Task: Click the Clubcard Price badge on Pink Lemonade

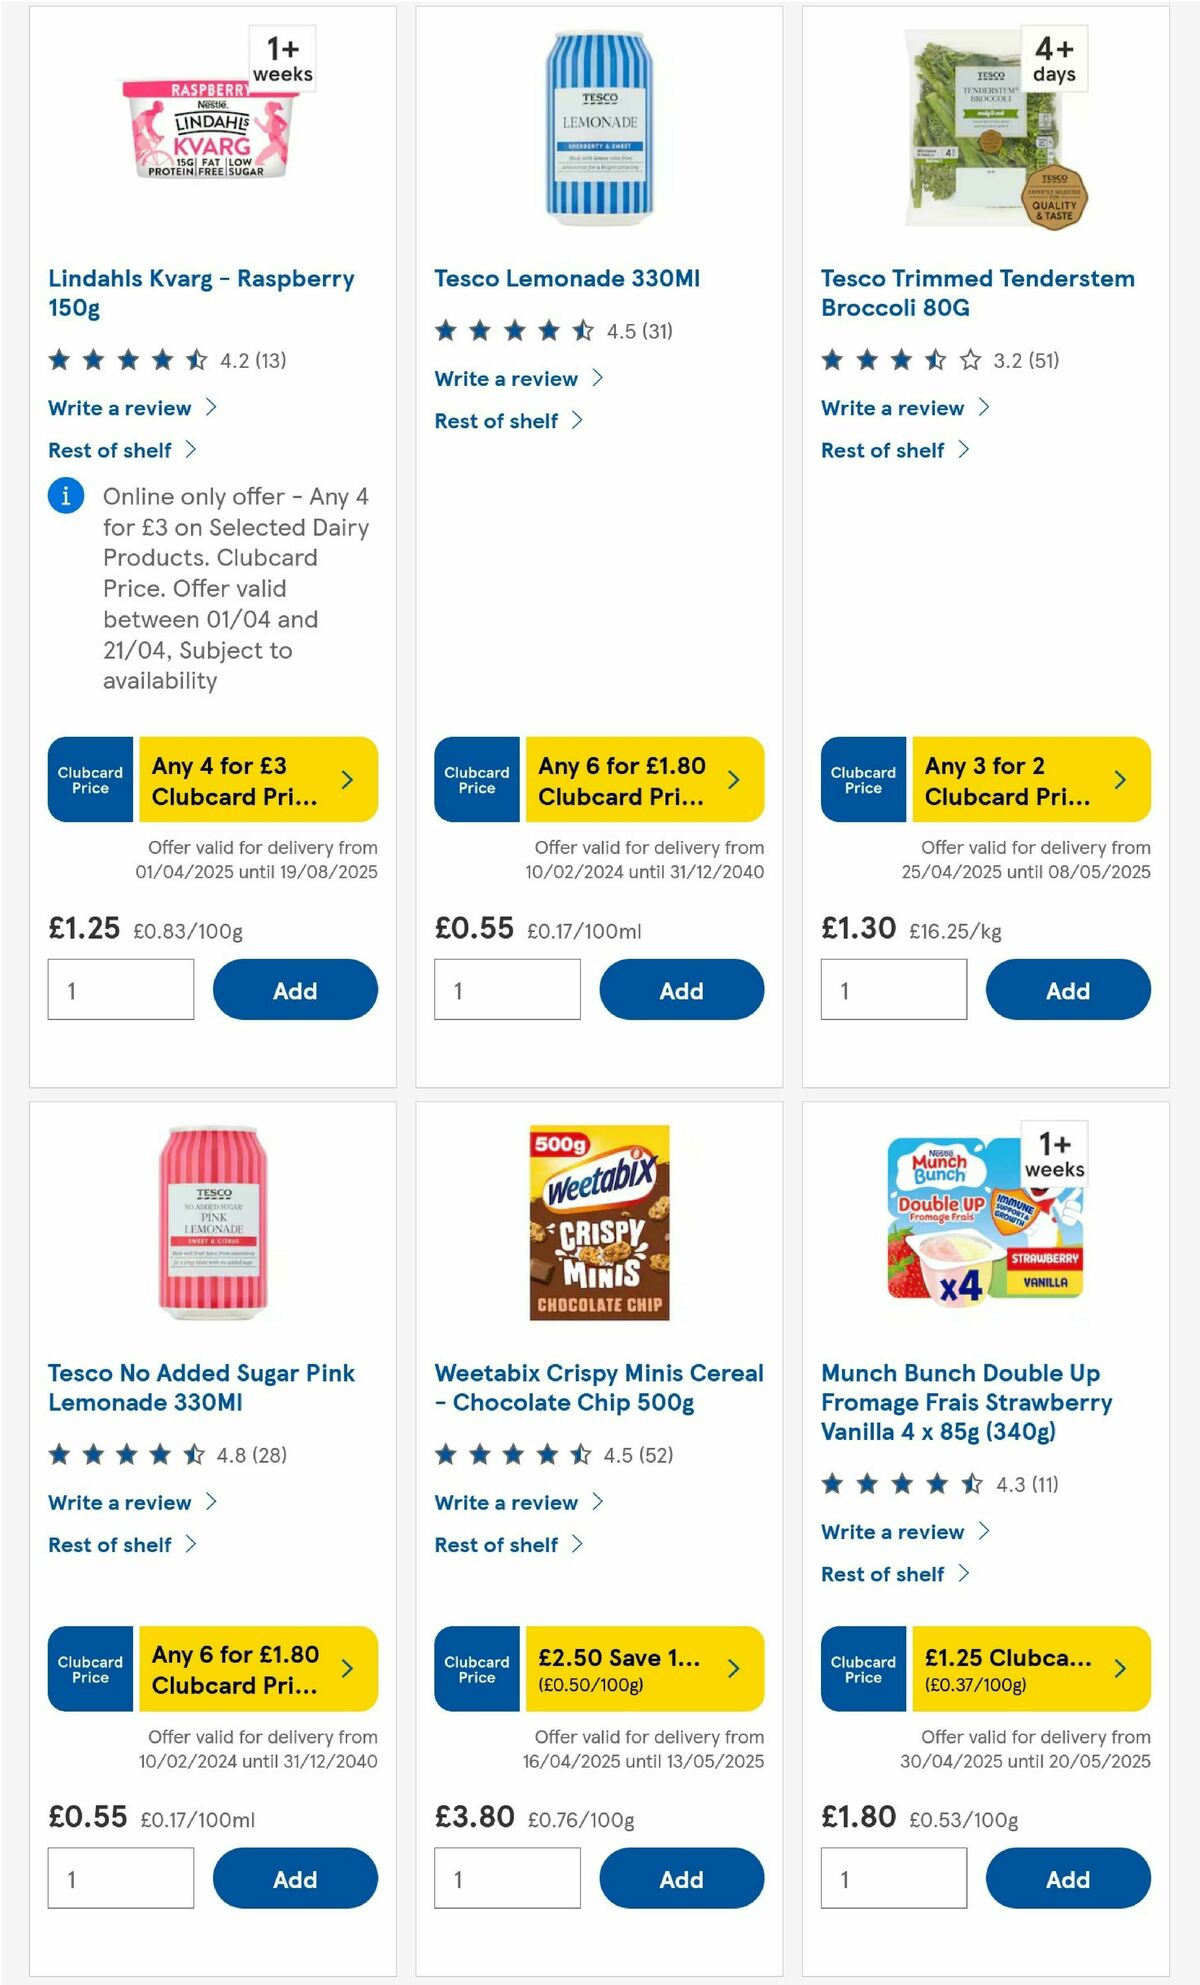Action: point(89,1668)
